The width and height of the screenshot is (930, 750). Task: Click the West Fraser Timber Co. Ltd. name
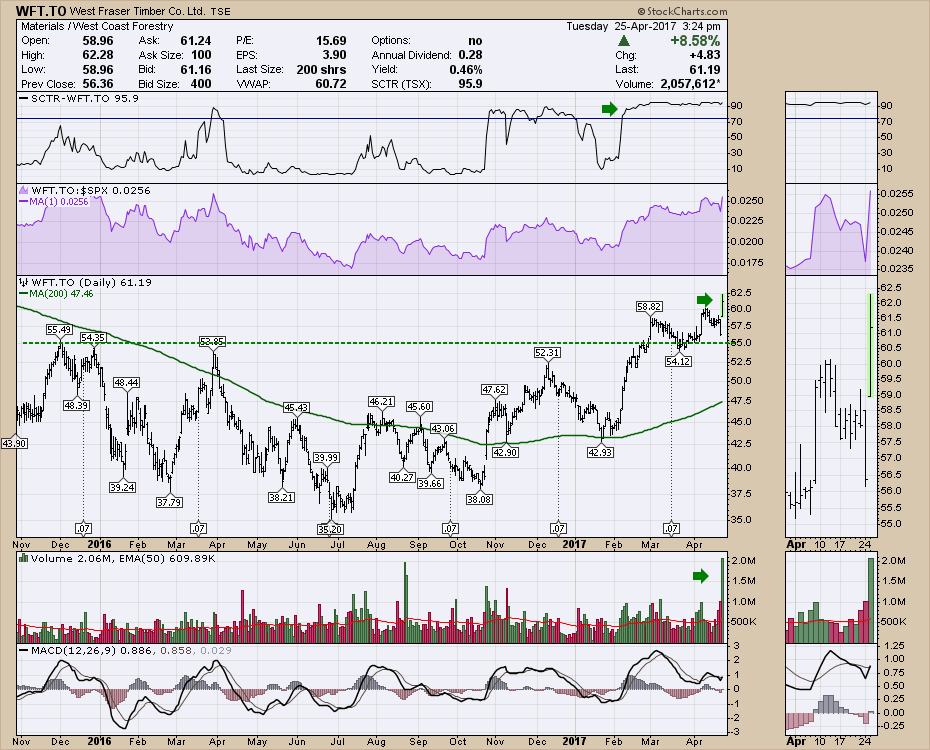pos(138,11)
